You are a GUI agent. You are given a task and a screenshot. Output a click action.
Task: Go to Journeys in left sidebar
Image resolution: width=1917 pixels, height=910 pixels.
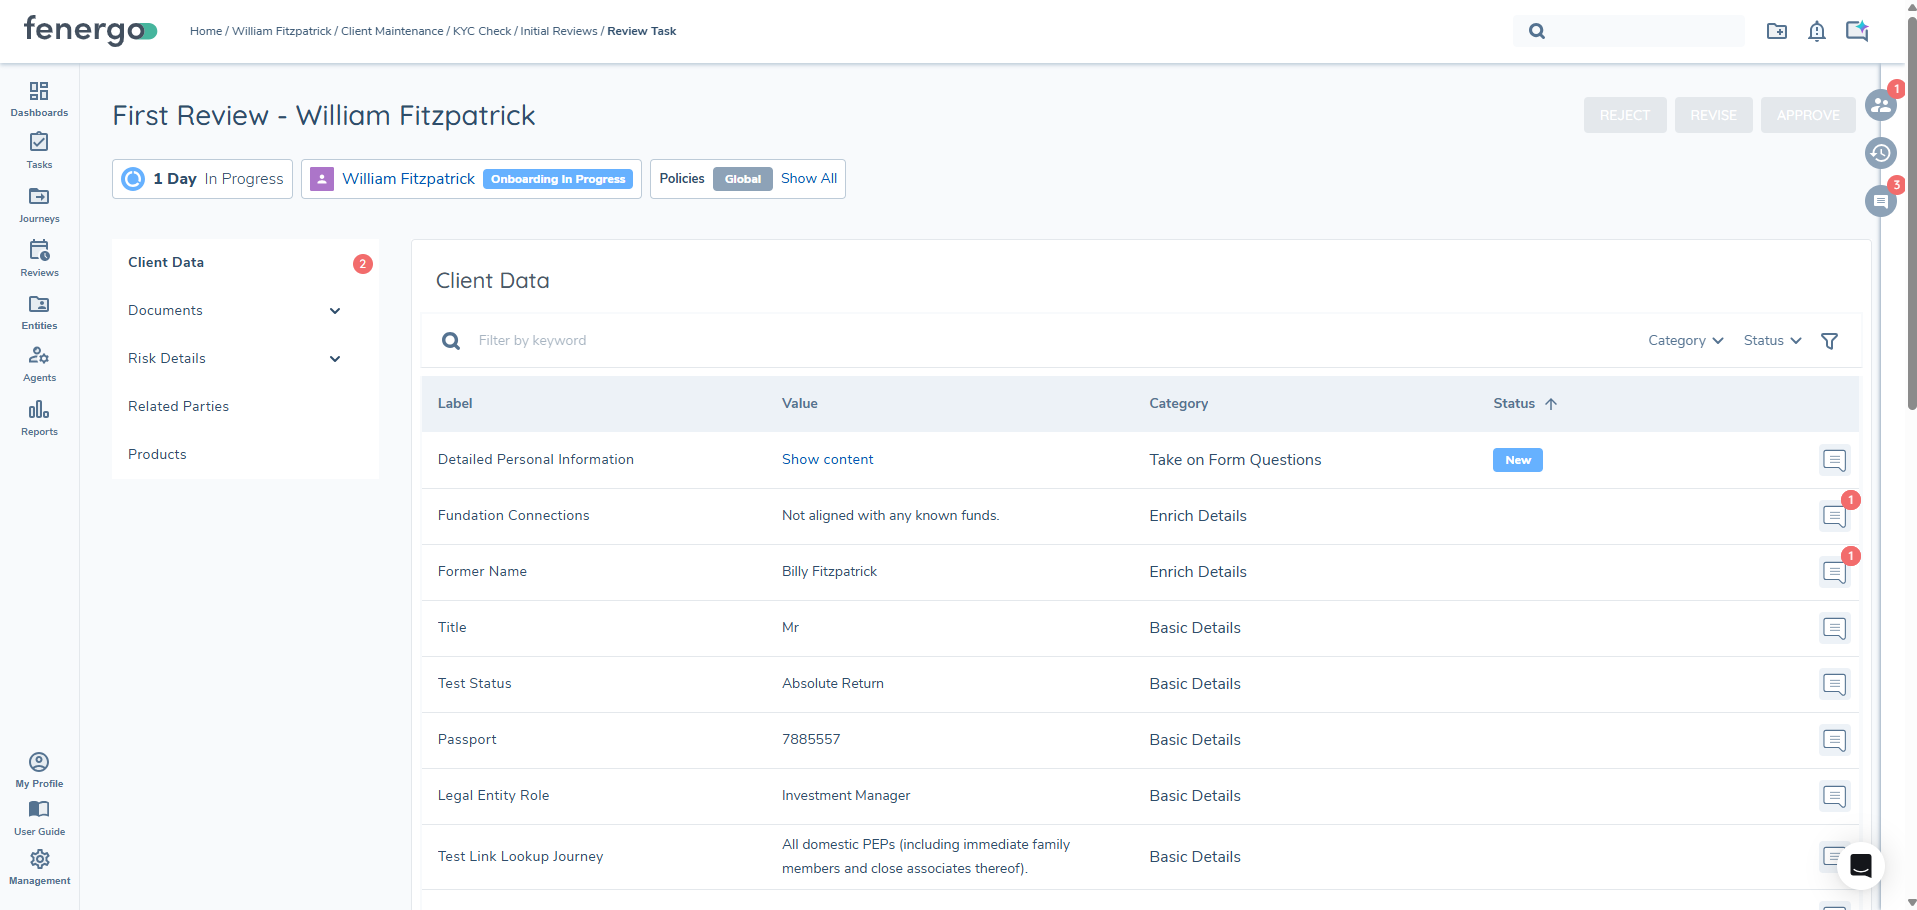tap(39, 204)
